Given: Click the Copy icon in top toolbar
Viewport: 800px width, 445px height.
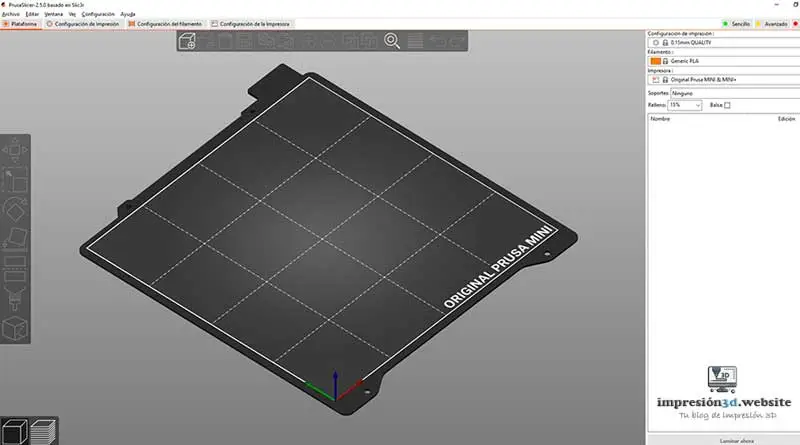Looking at the screenshot, I should tap(266, 41).
